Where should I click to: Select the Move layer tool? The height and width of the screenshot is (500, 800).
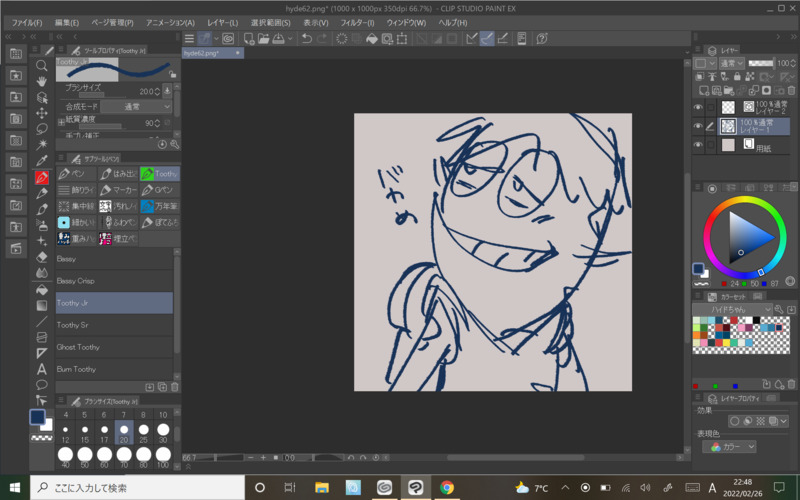point(42,113)
